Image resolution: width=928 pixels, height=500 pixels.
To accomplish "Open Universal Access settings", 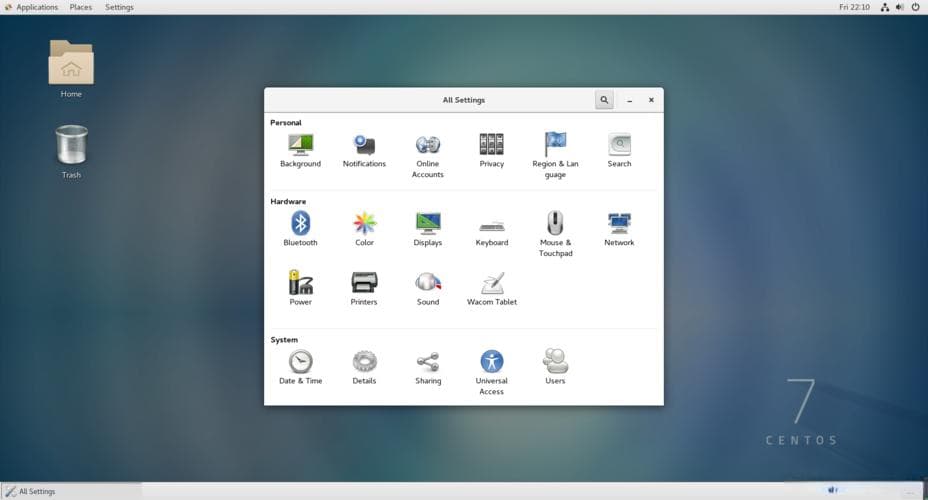I will (492, 373).
